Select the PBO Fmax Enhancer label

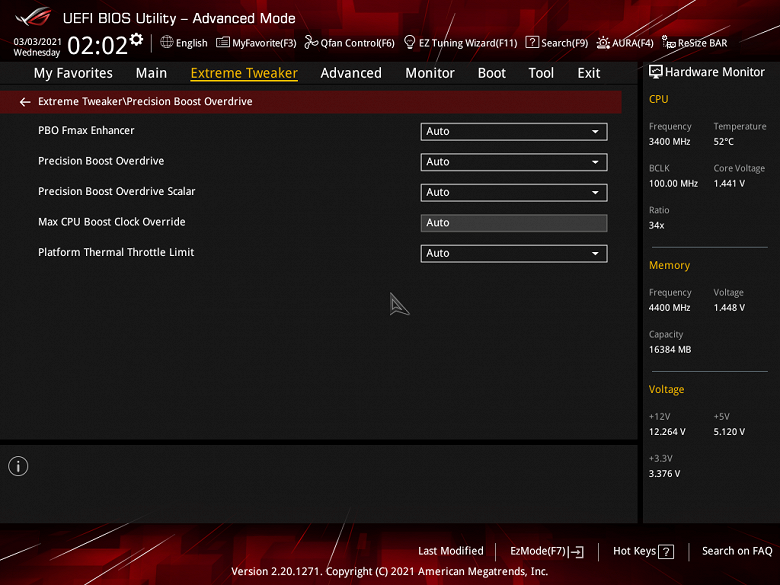pos(86,130)
